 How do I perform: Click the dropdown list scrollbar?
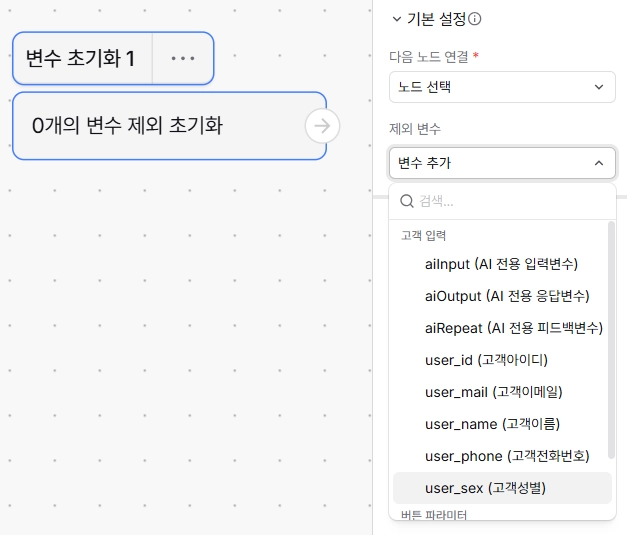(x=611, y=340)
